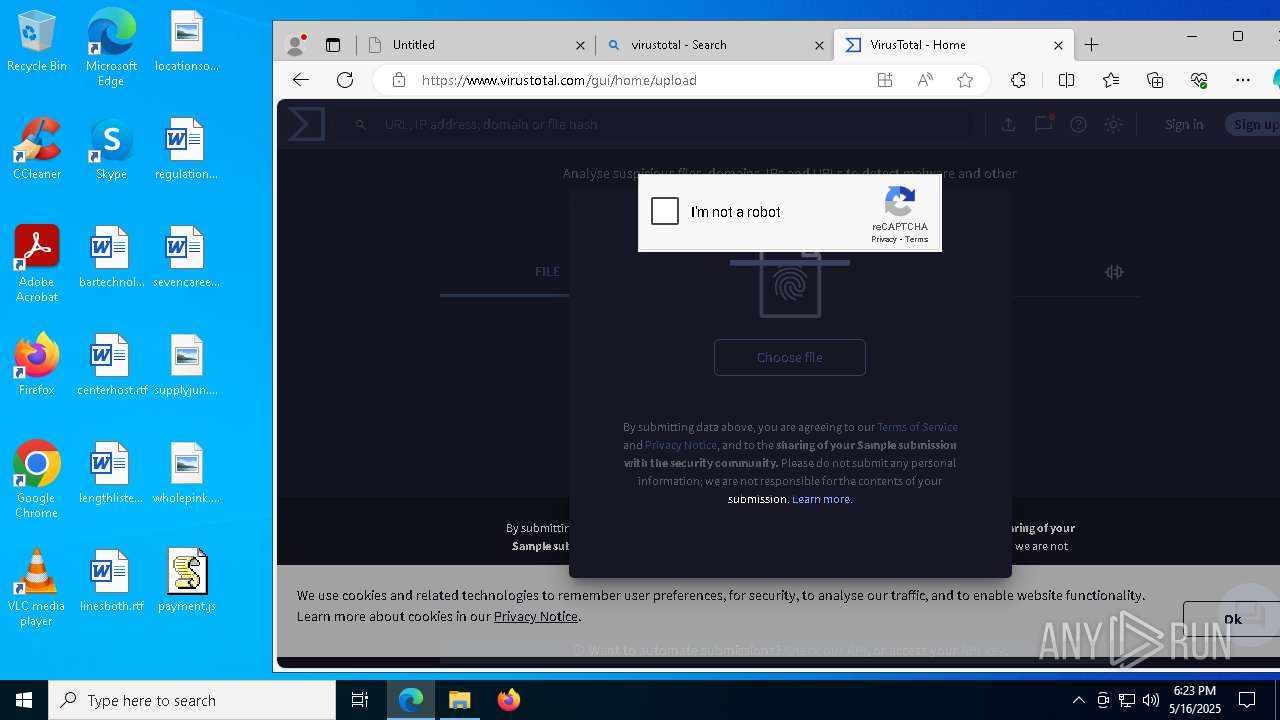
Task: Open Collections panel
Action: pyautogui.click(x=1155, y=80)
